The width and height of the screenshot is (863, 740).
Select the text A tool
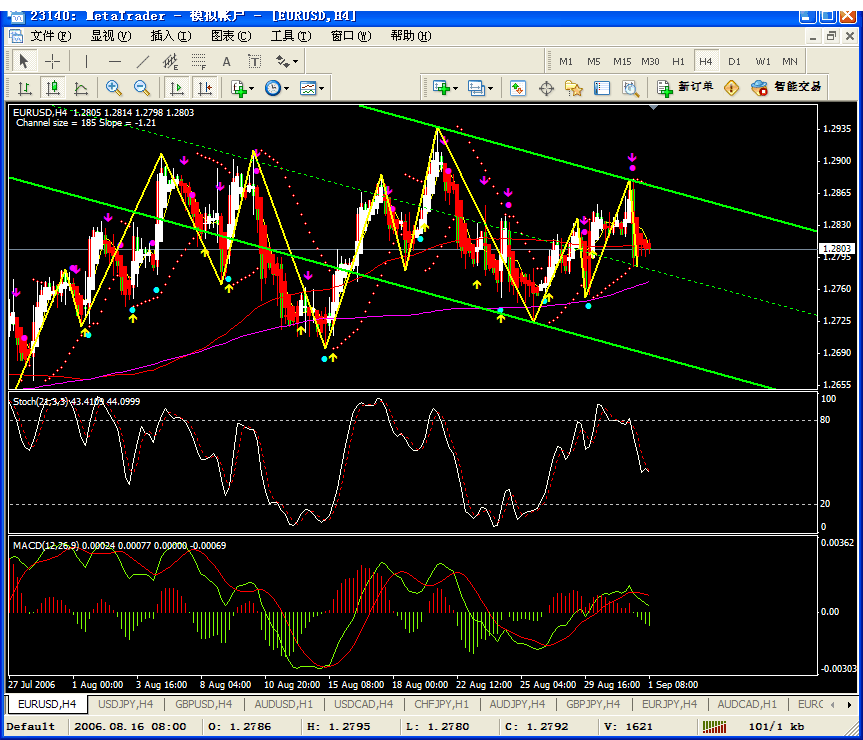[226, 61]
